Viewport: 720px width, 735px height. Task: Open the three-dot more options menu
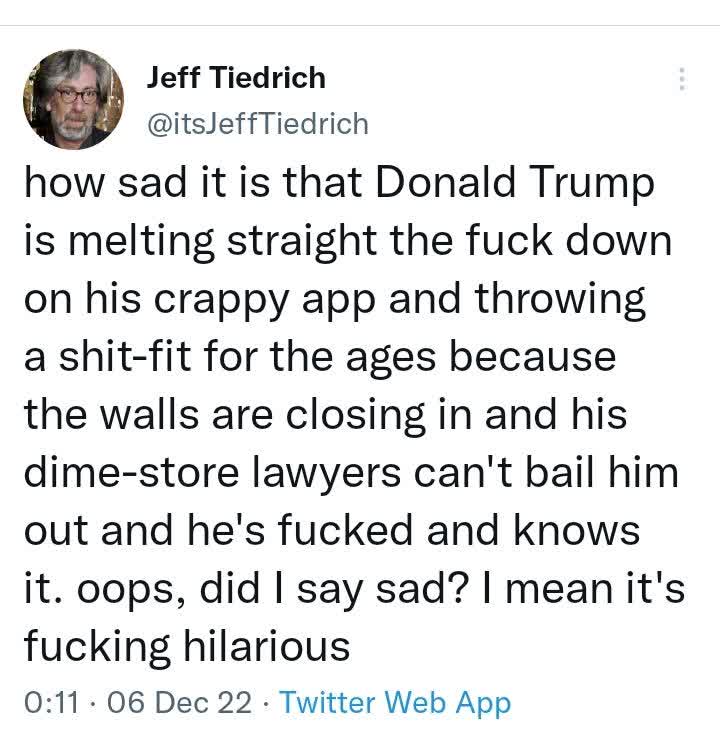[x=682, y=79]
